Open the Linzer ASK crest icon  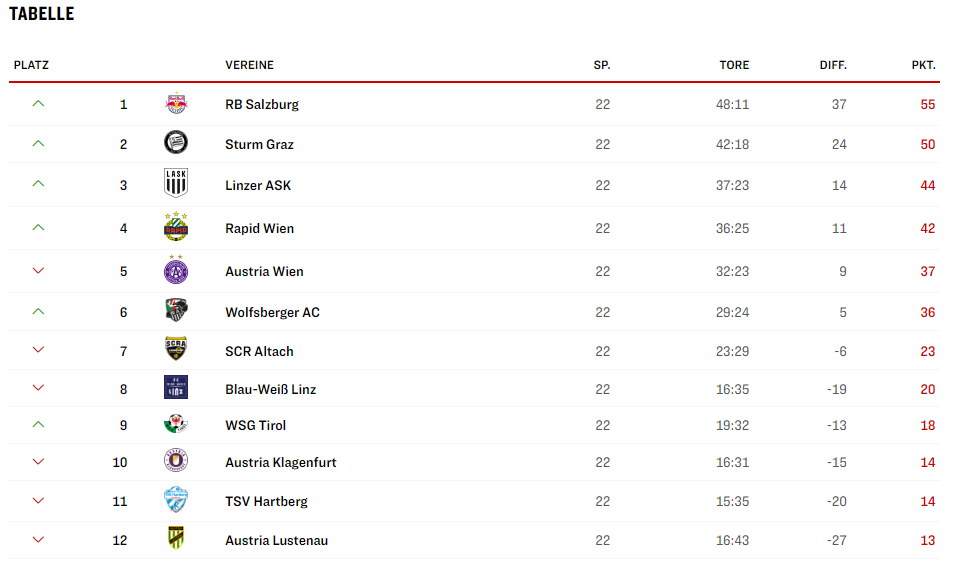176,183
